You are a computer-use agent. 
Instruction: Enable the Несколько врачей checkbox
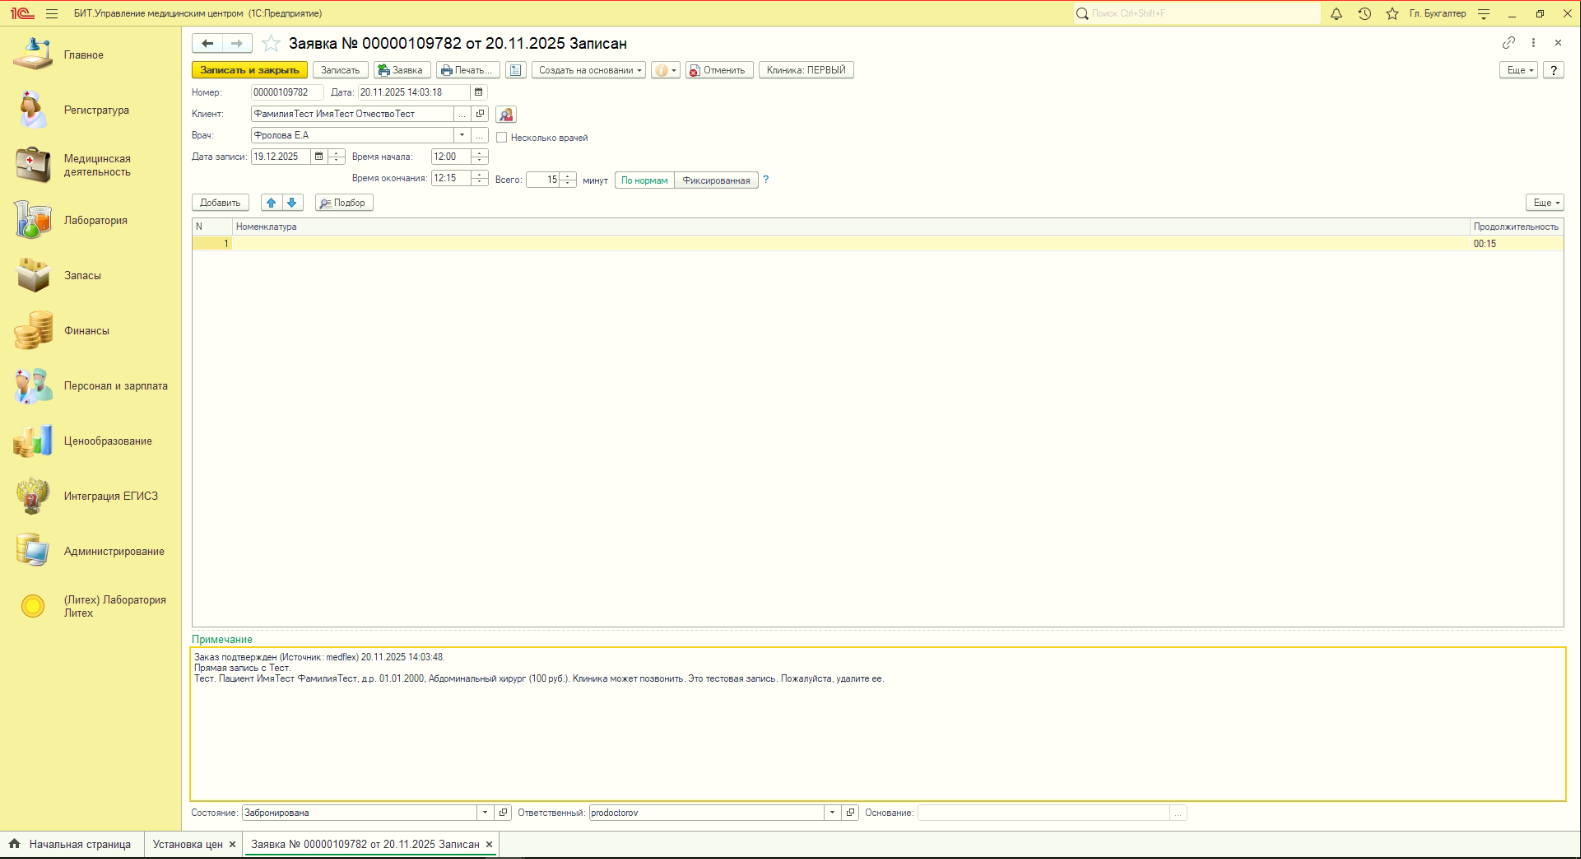502,138
